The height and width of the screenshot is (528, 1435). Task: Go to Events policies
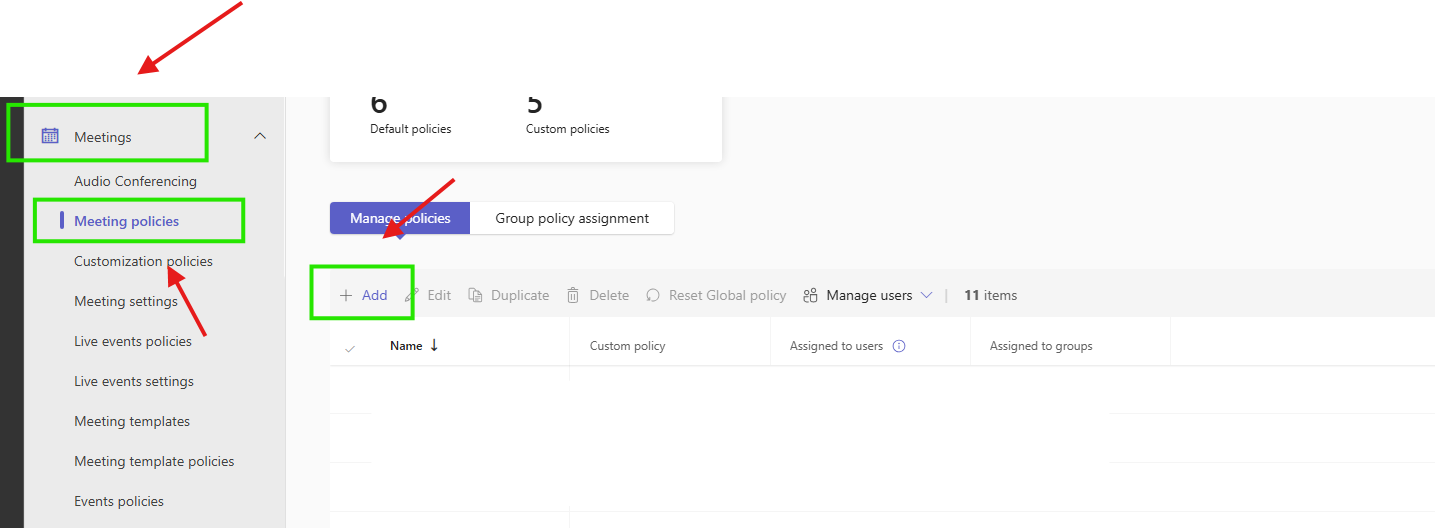[x=119, y=501]
